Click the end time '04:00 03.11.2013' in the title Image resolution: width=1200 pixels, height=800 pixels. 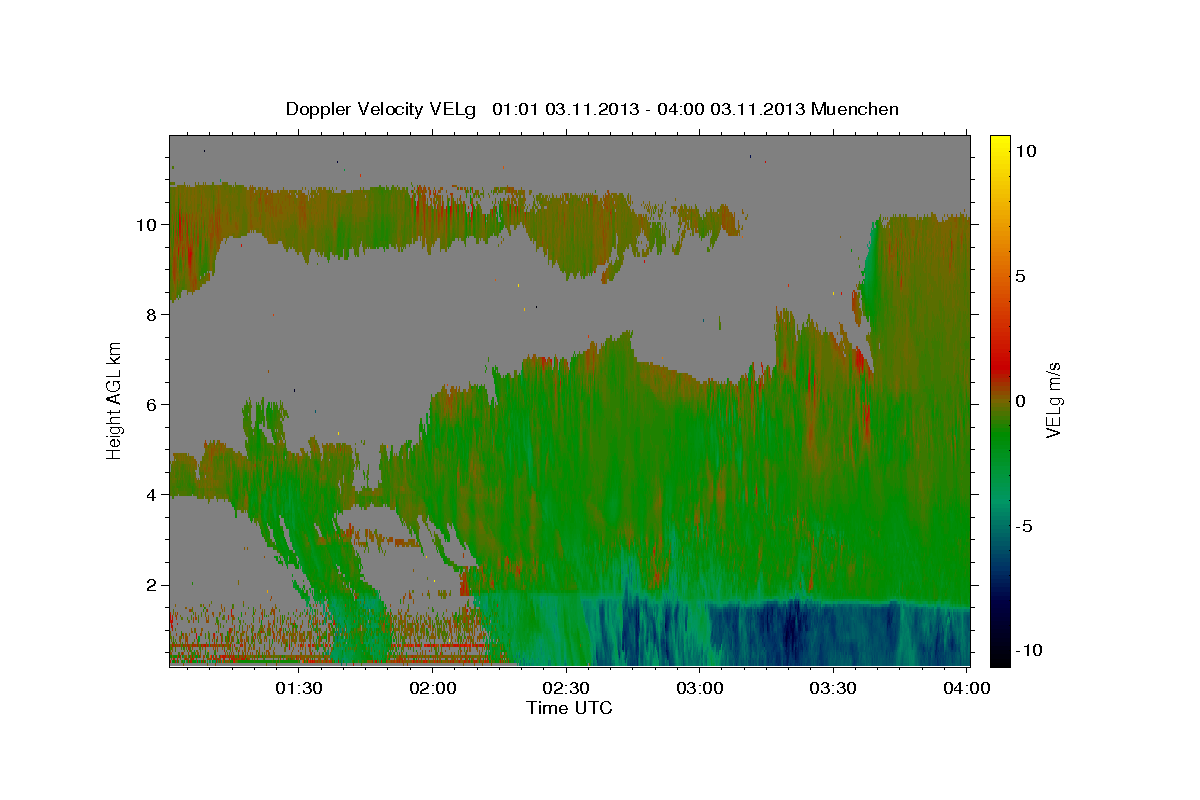pos(729,109)
